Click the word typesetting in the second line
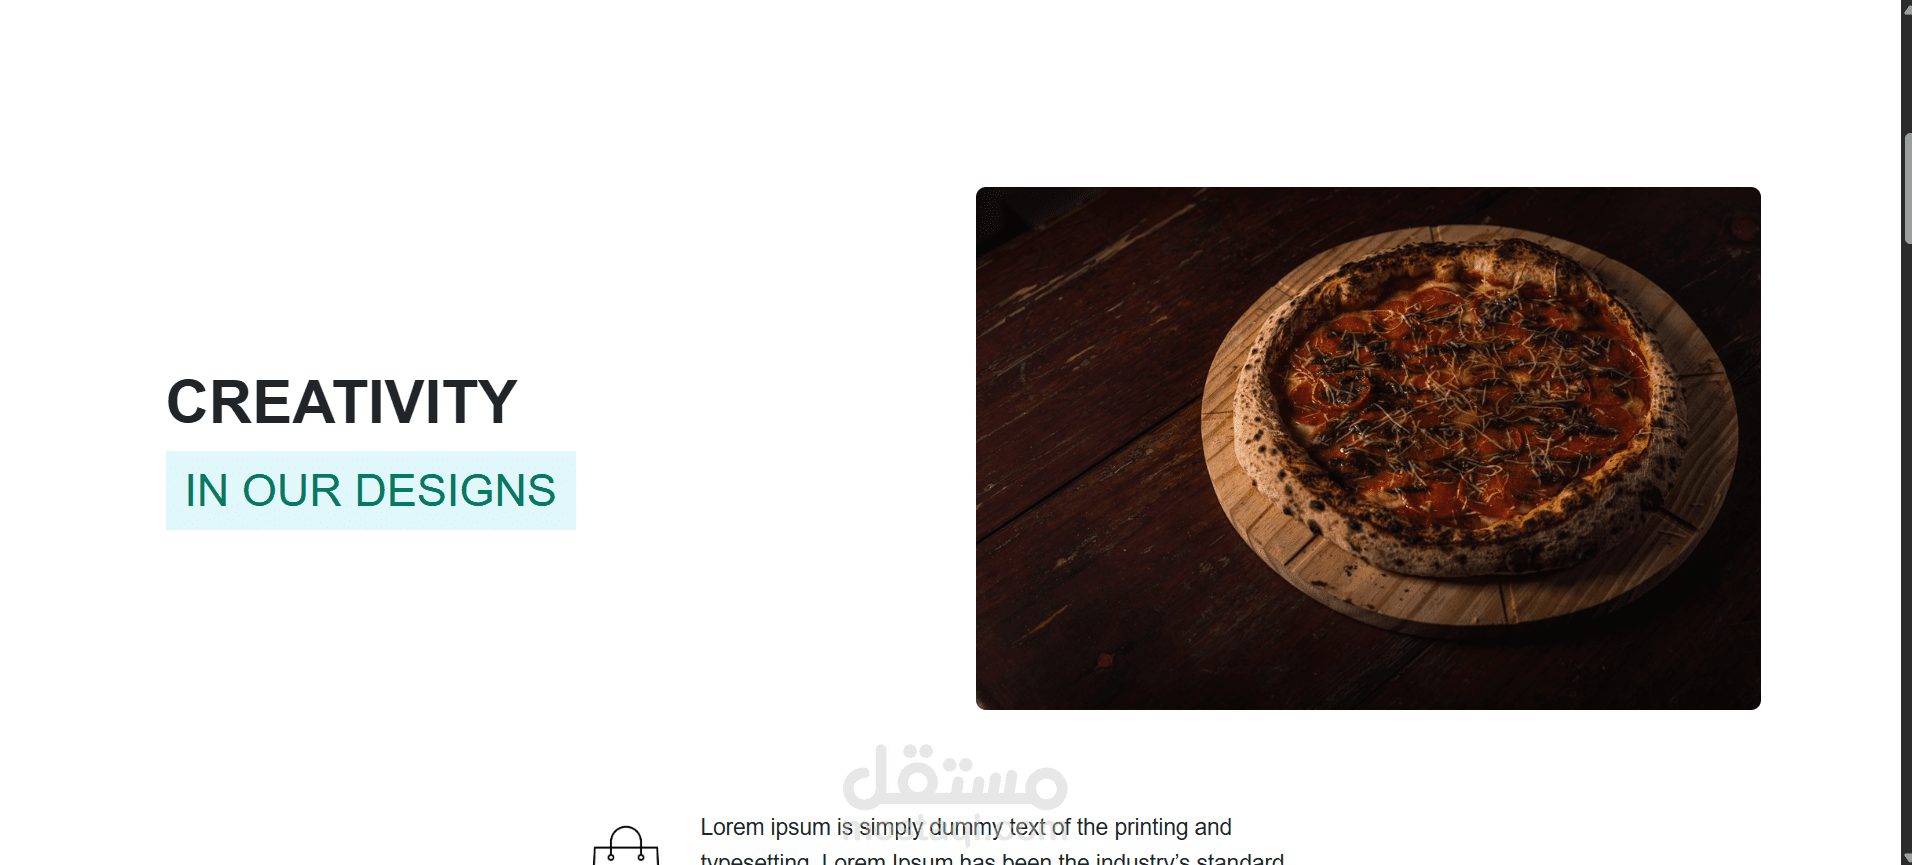Image resolution: width=1912 pixels, height=865 pixels. (x=755, y=859)
